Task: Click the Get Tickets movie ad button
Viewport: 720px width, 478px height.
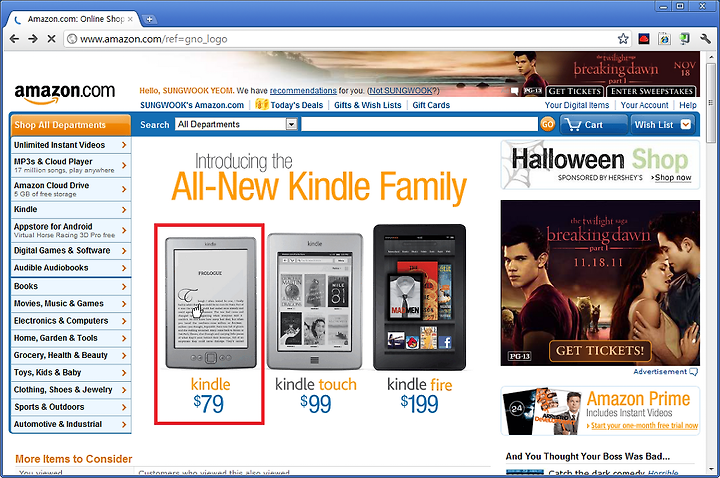Action: pos(600,351)
